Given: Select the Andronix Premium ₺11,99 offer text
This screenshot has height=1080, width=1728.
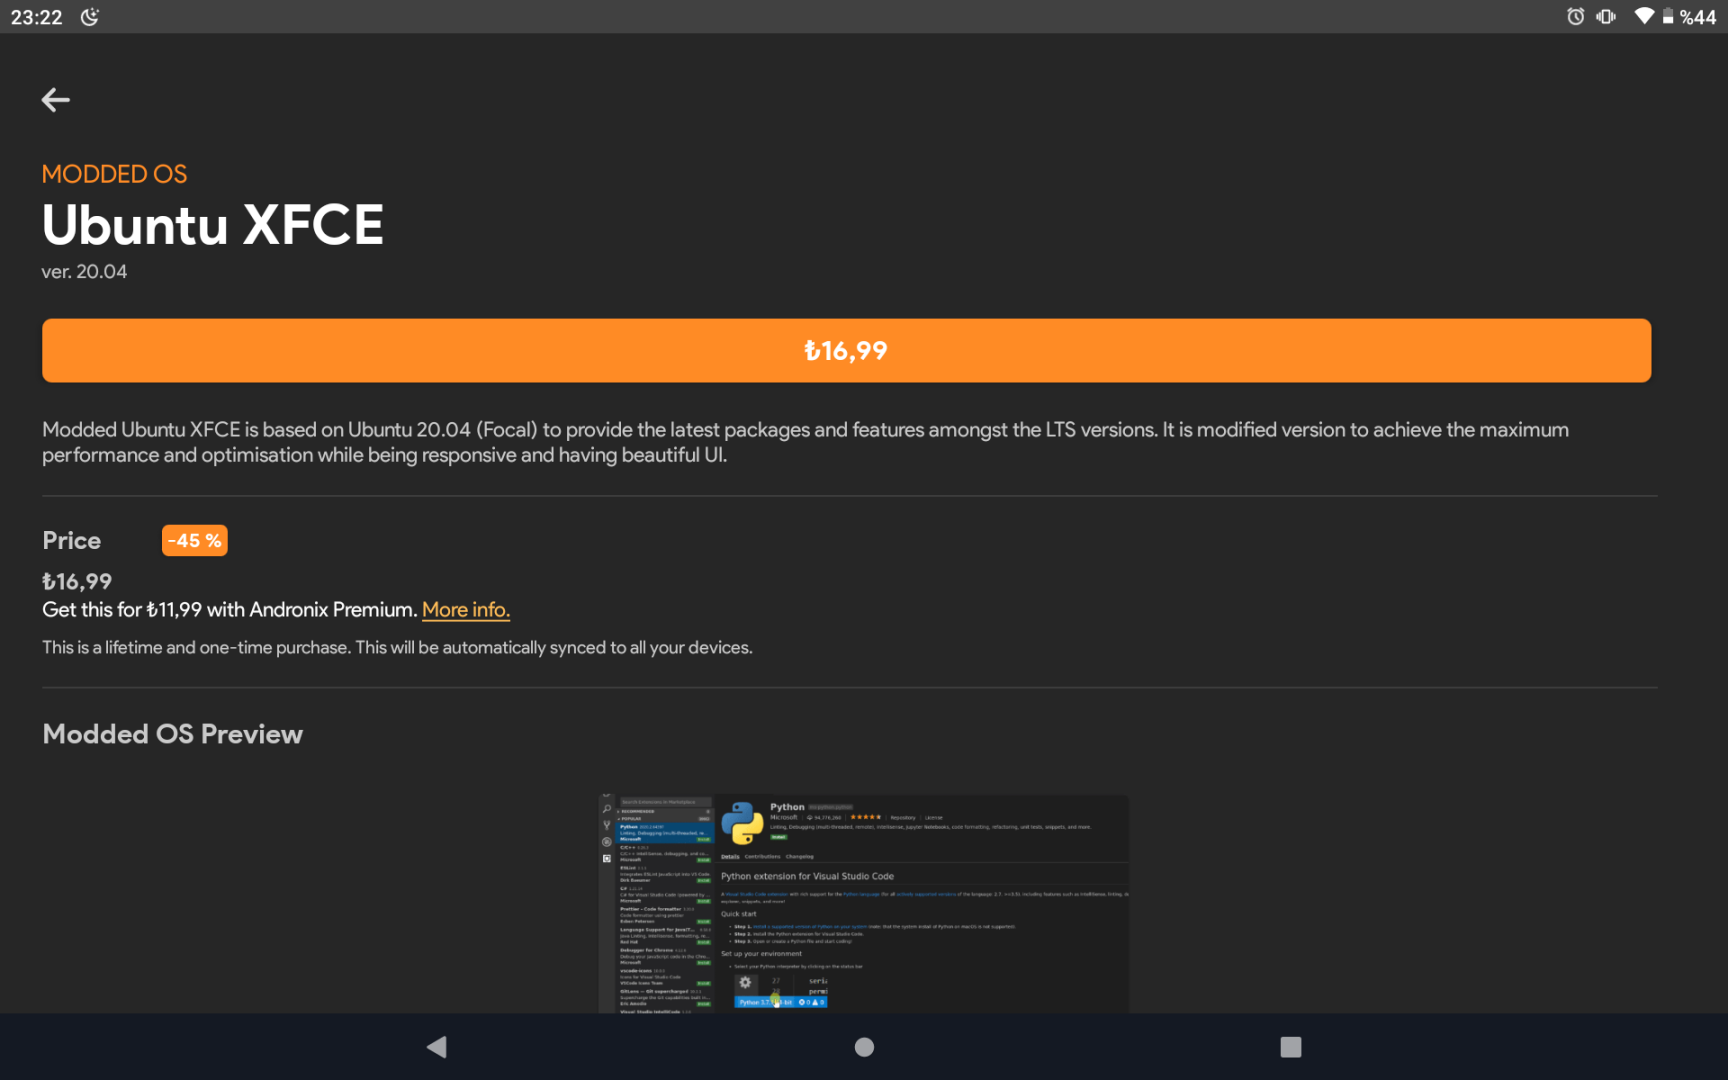Looking at the screenshot, I should coord(230,610).
